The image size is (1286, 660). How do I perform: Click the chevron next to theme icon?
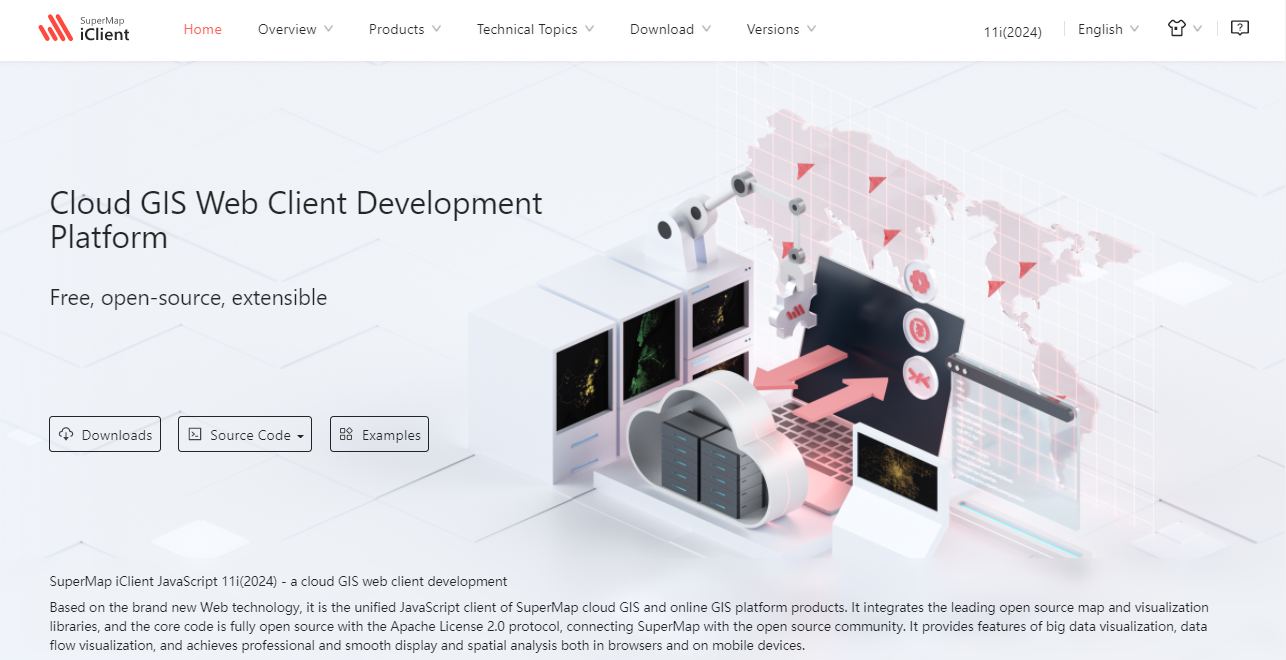pos(1198,29)
